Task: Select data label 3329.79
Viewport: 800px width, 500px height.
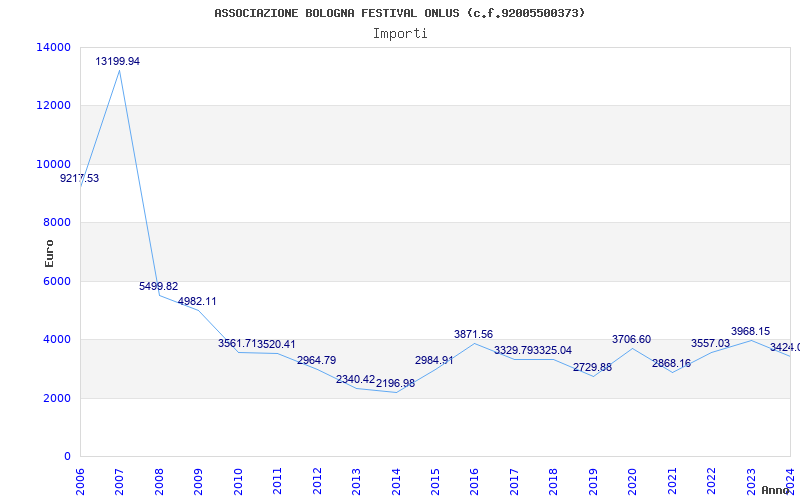Action: pyautogui.click(x=513, y=351)
